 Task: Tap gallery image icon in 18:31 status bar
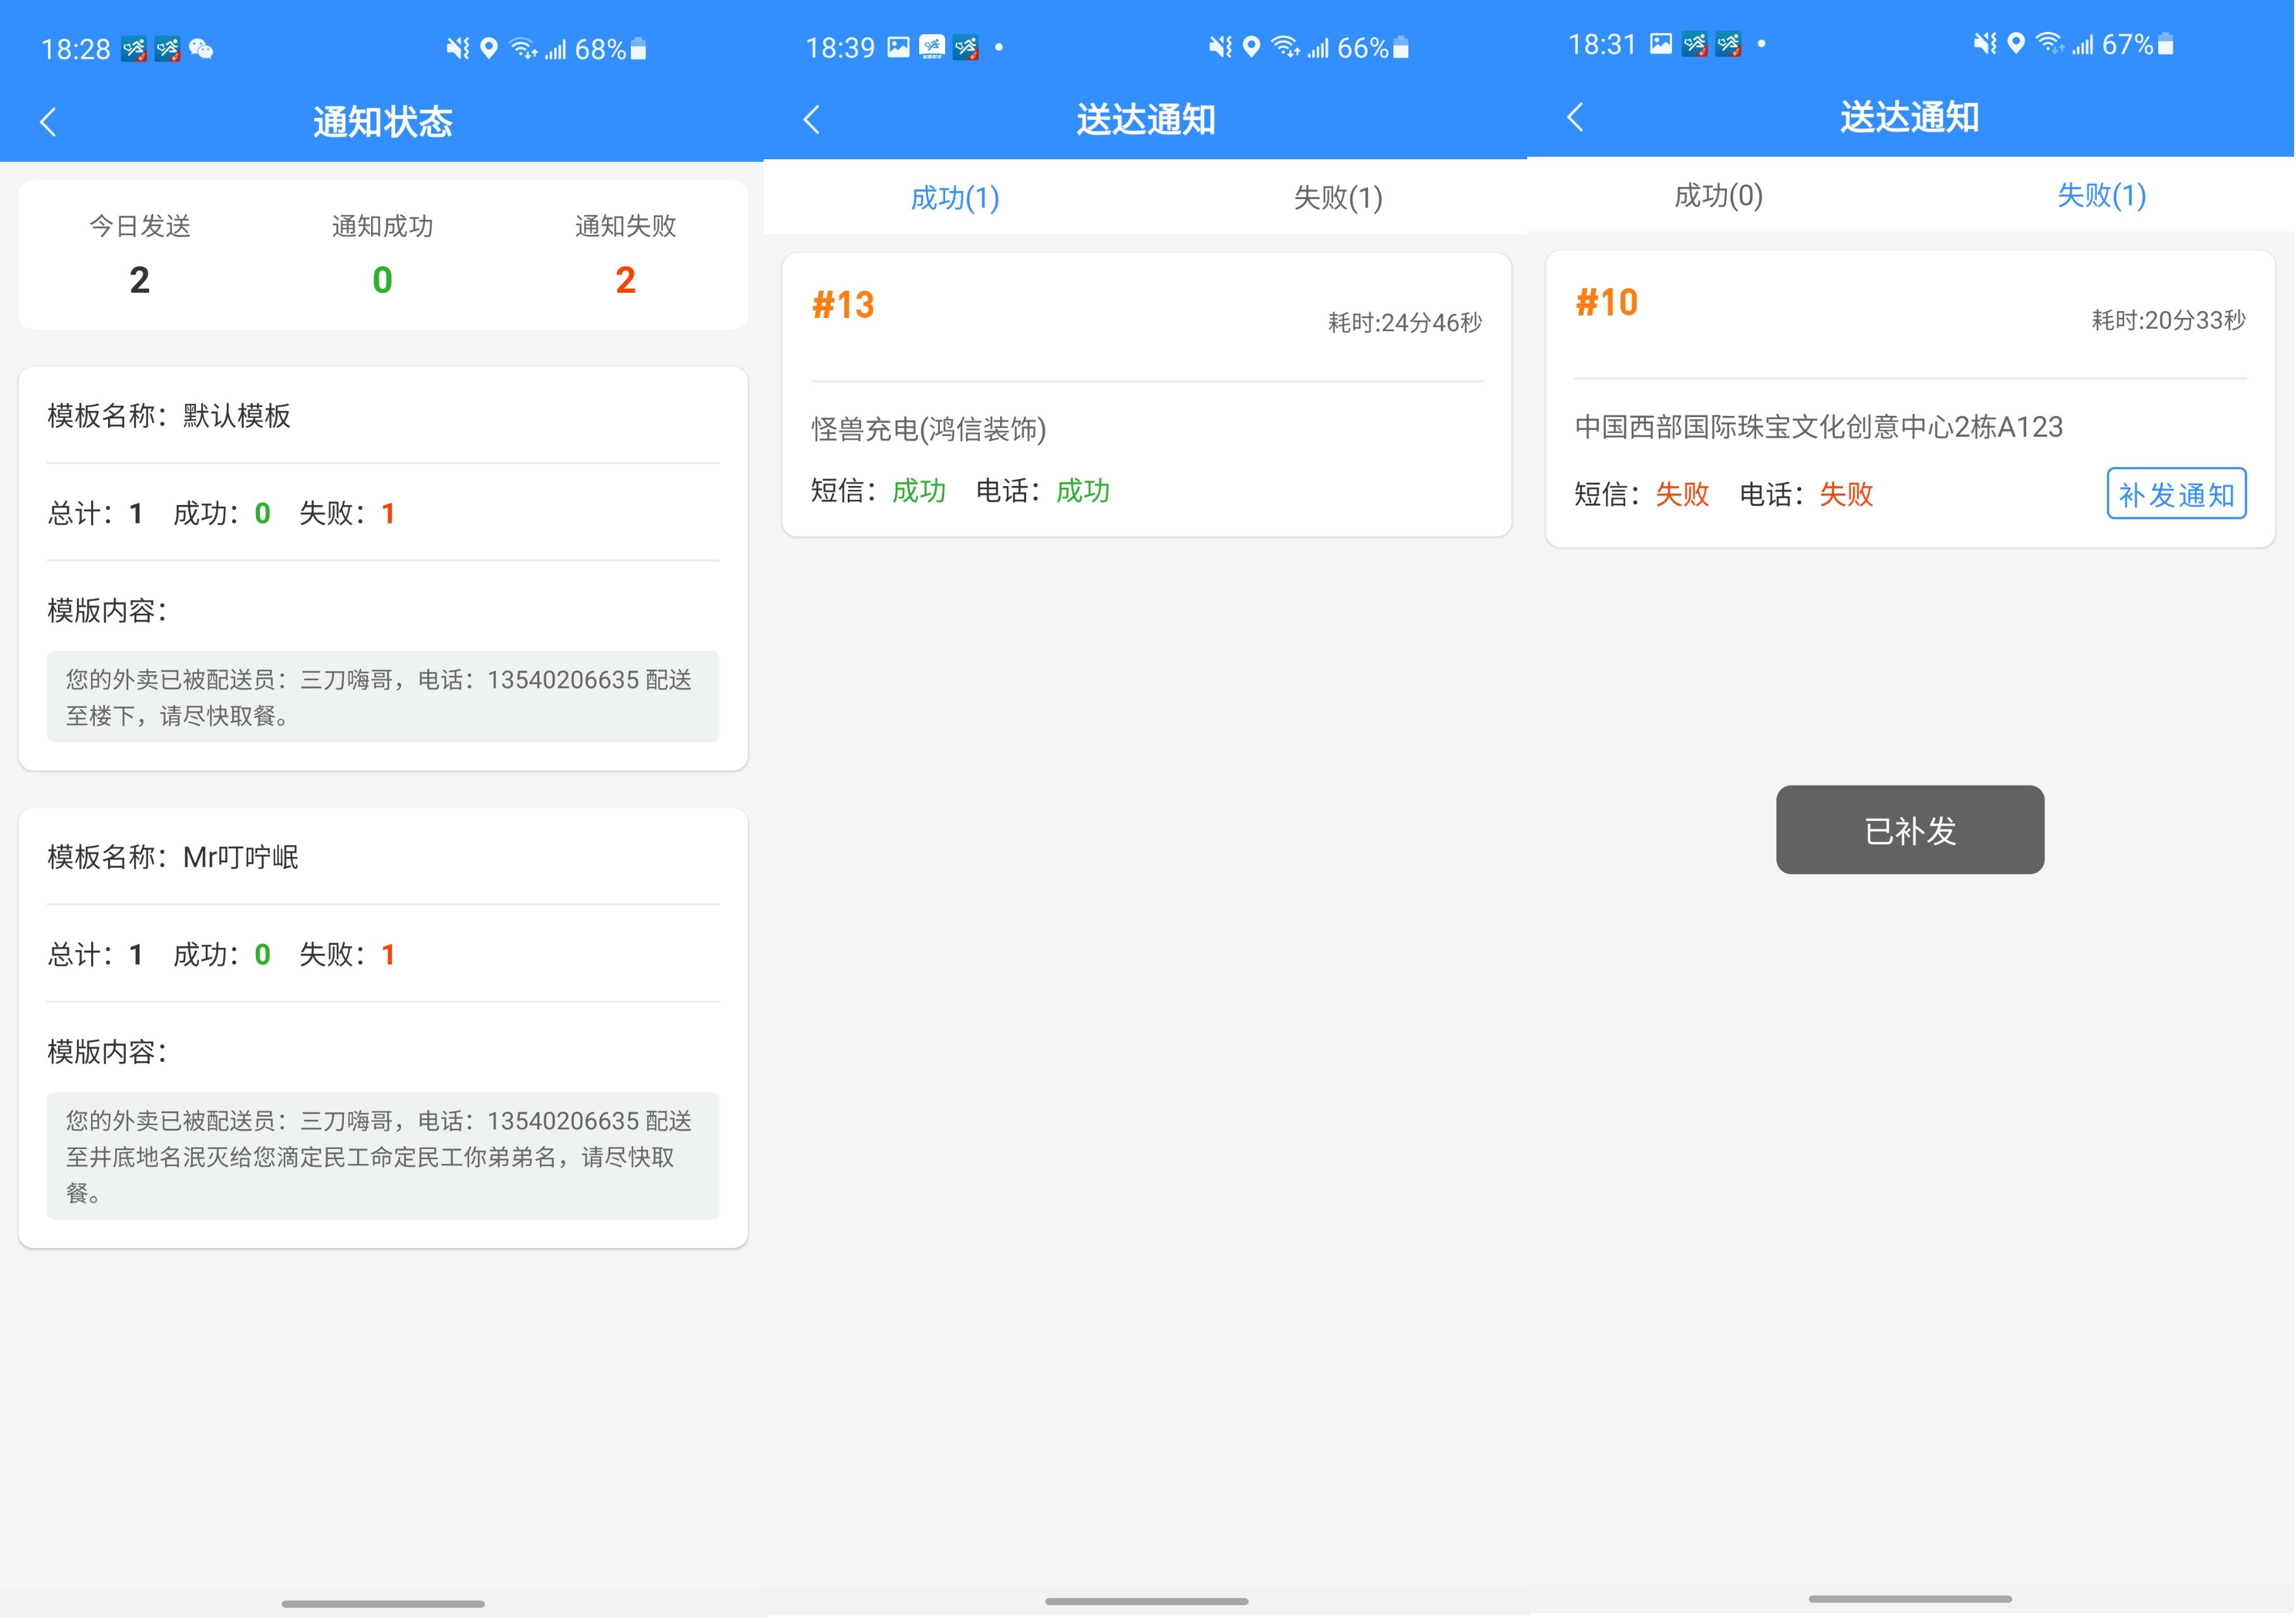click(1661, 44)
